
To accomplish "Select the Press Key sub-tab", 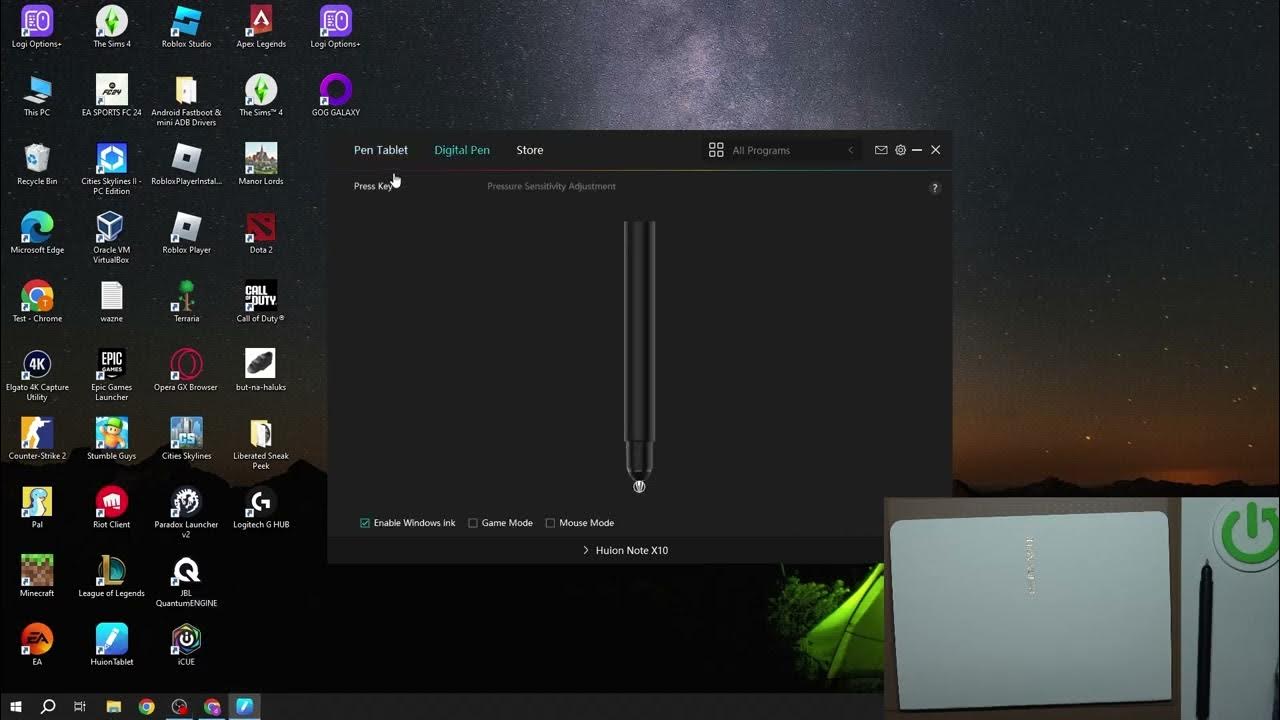I will tap(374, 186).
